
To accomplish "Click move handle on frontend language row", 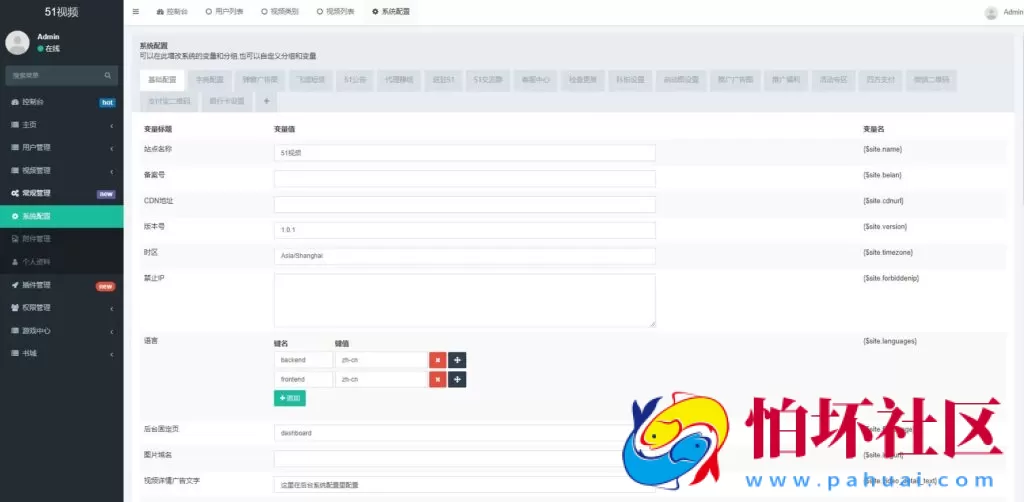I will [x=457, y=379].
